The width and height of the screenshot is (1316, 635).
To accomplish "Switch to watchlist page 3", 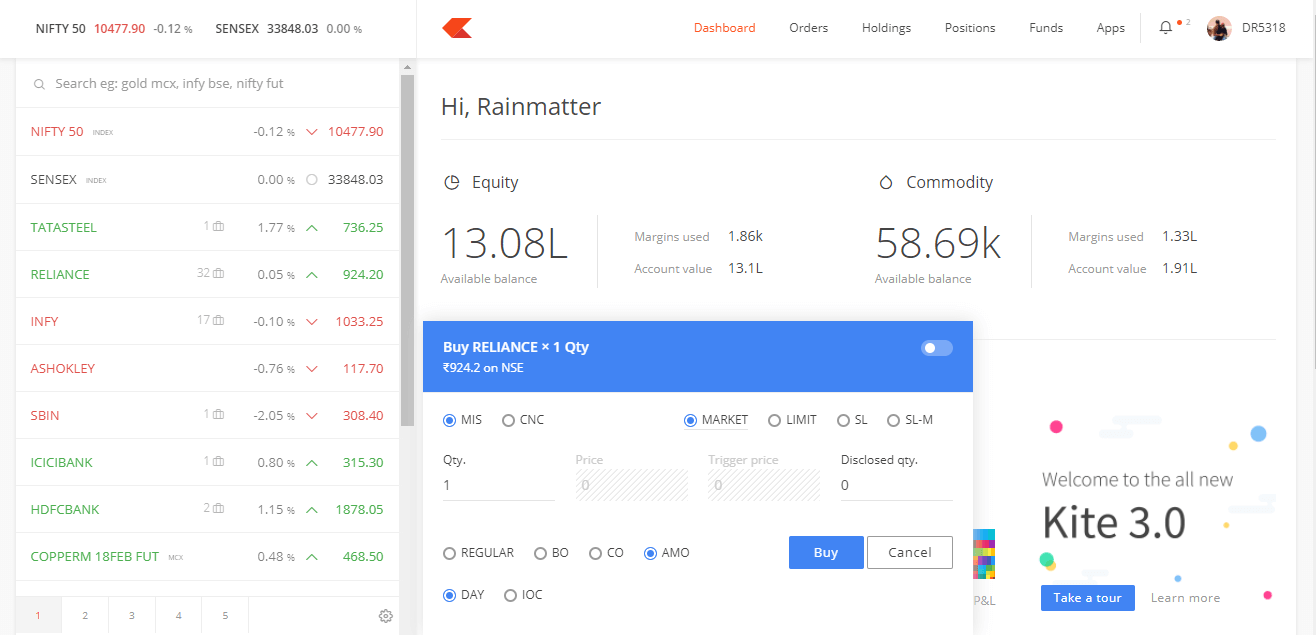I will 132,616.
